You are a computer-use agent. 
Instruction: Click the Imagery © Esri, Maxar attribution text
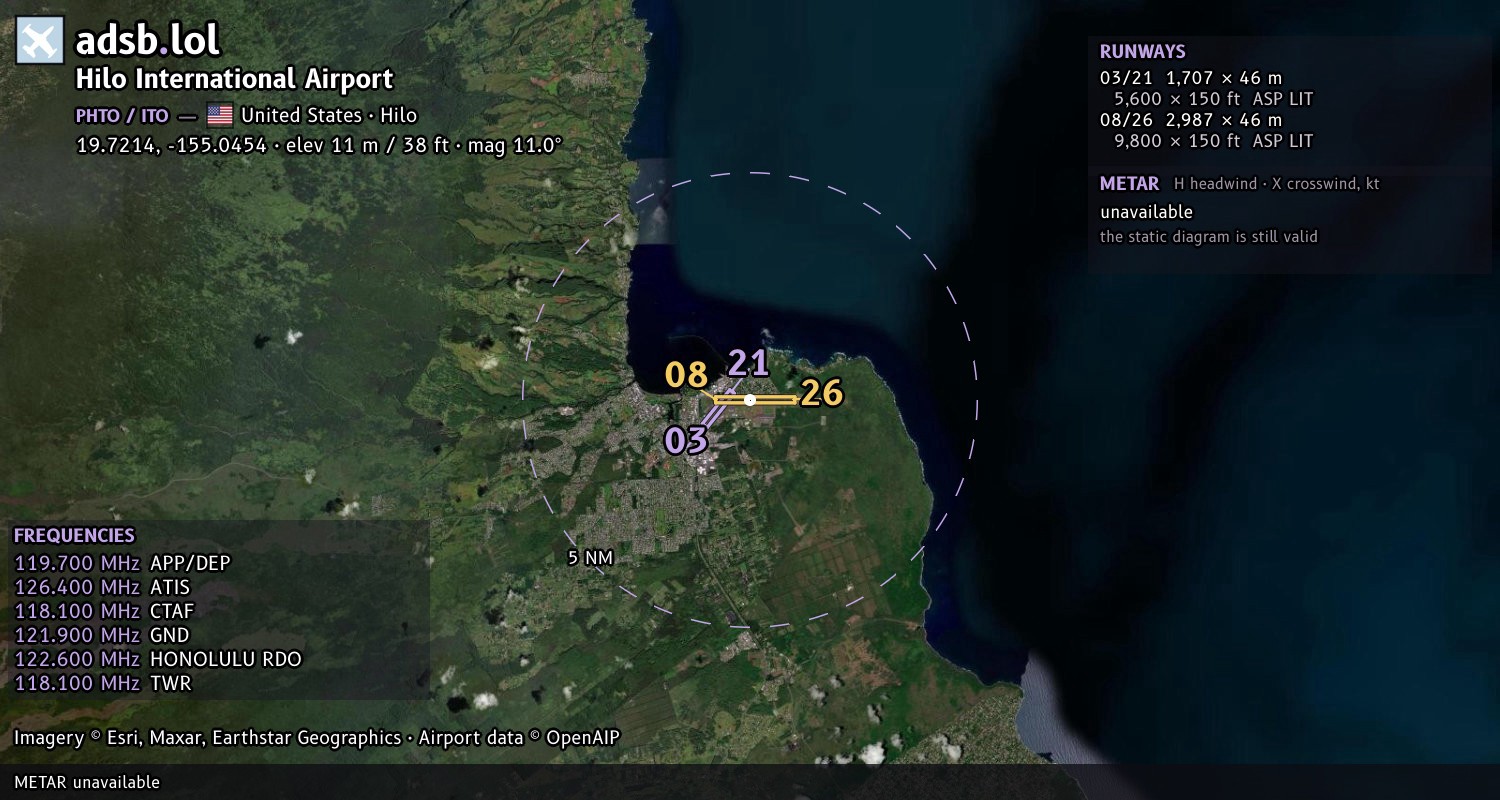point(207,738)
